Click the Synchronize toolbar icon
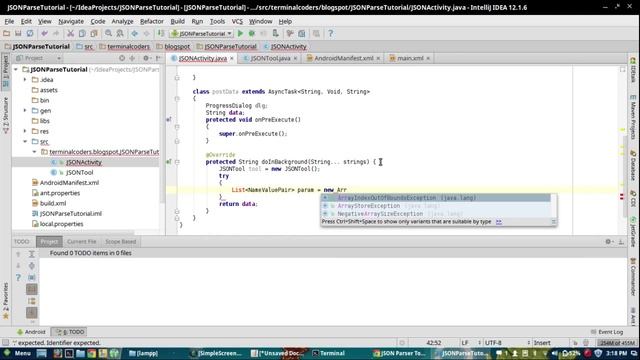The height and width of the screenshot is (360, 640). (x=30, y=33)
